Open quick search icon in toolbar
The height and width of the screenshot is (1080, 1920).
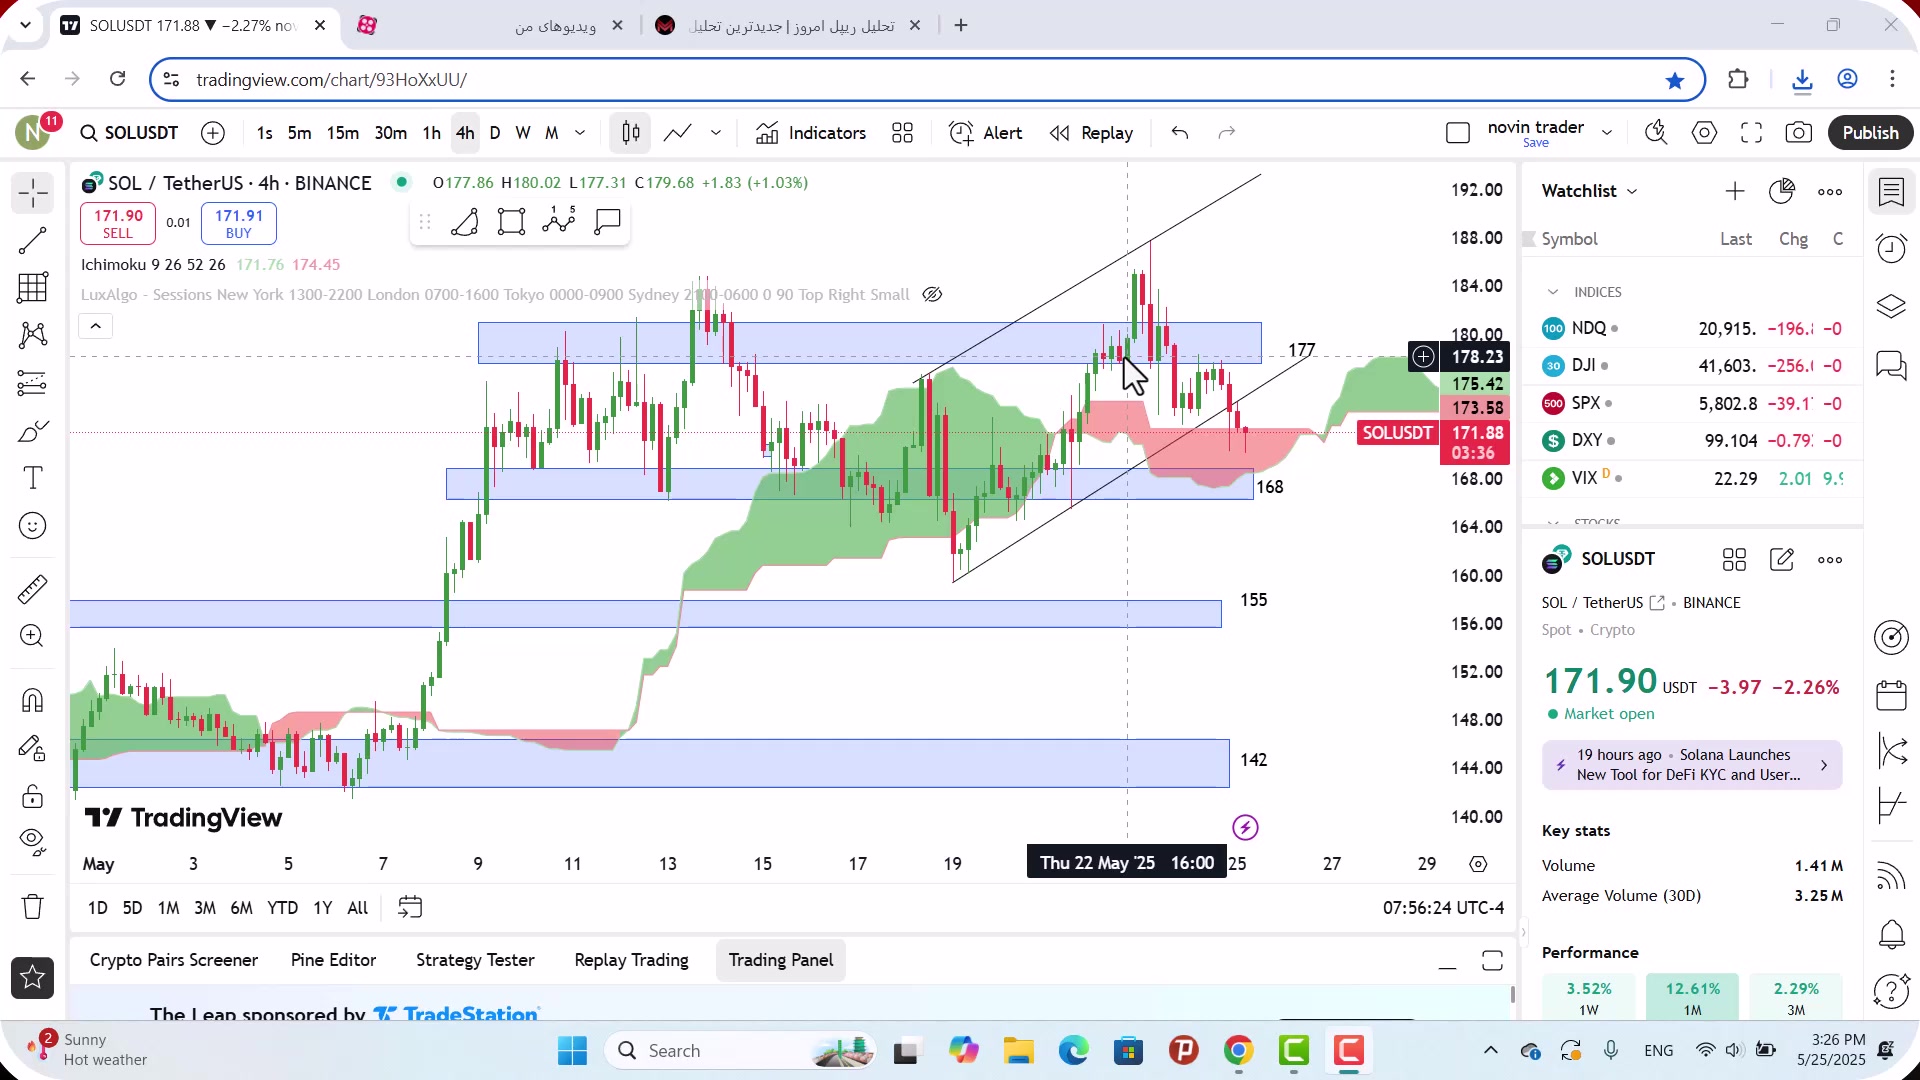[x=1656, y=133]
